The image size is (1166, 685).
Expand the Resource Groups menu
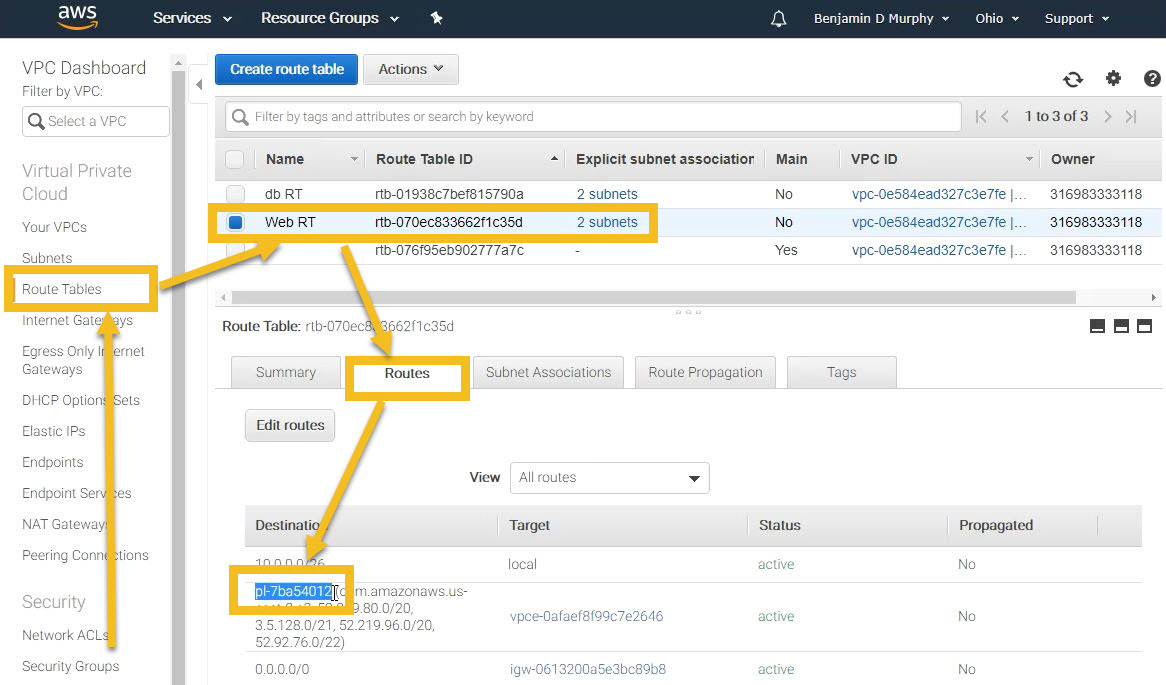click(x=329, y=18)
